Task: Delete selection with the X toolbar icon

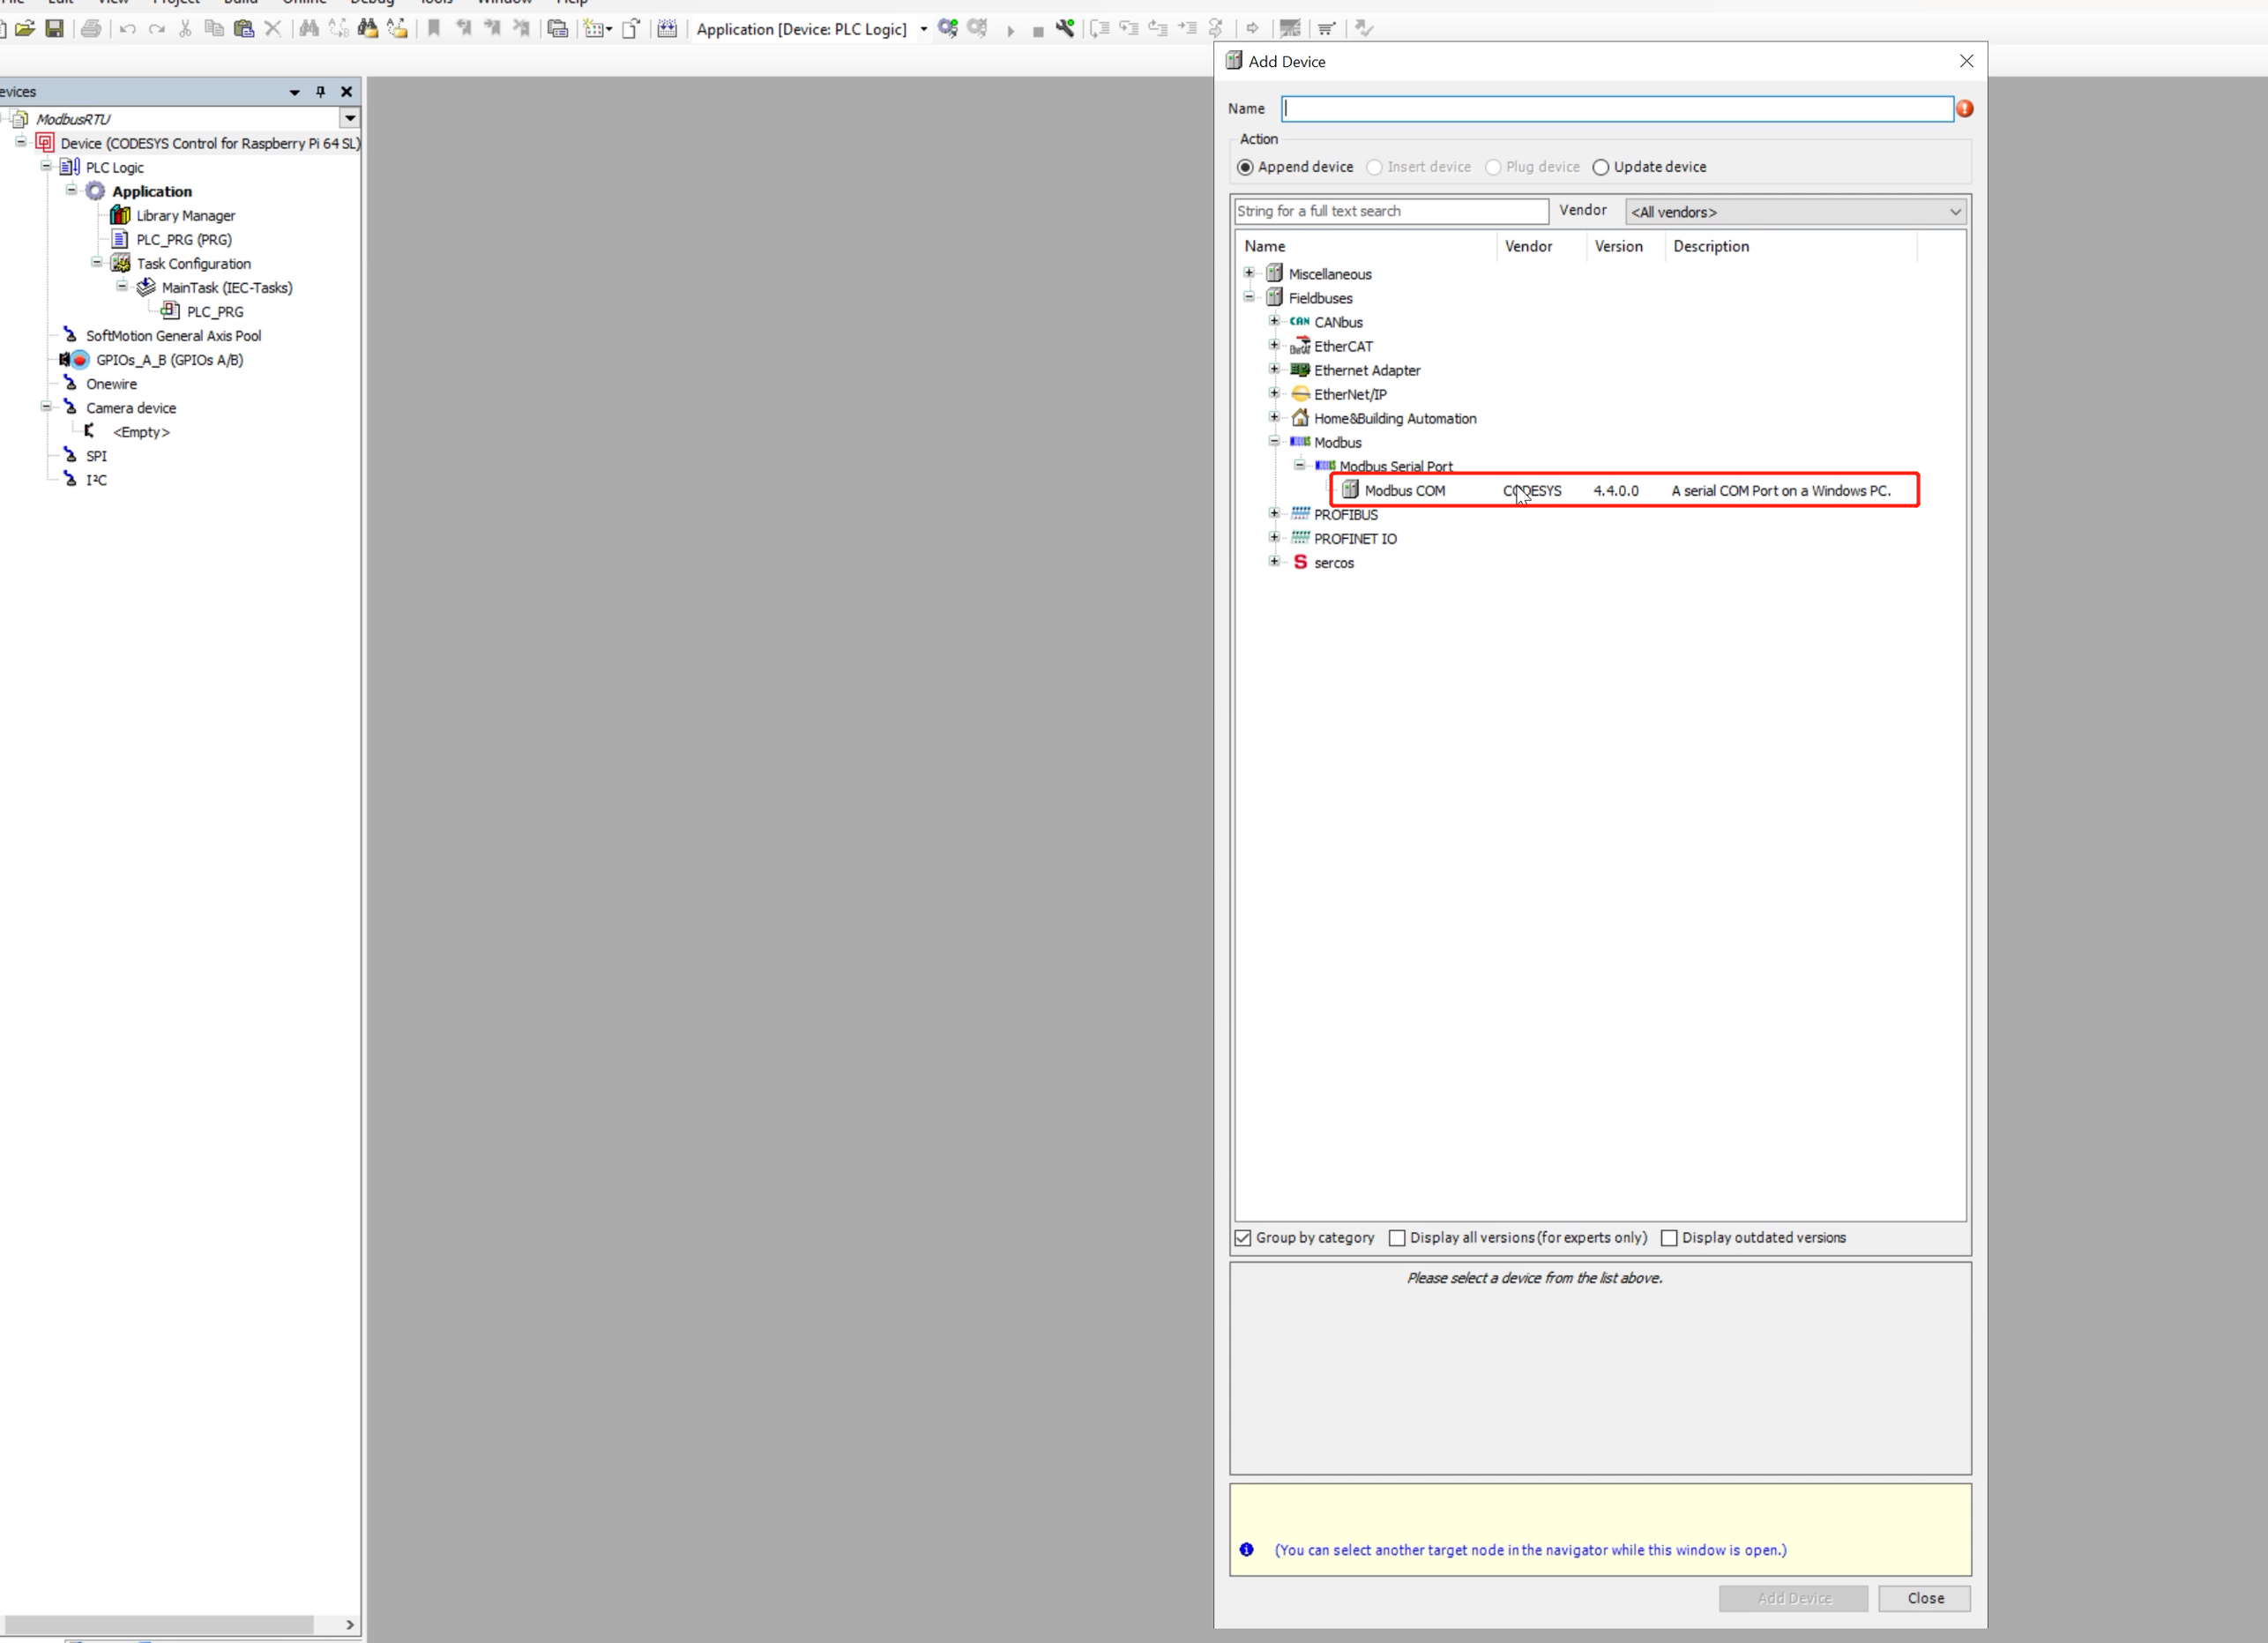Action: tap(272, 29)
